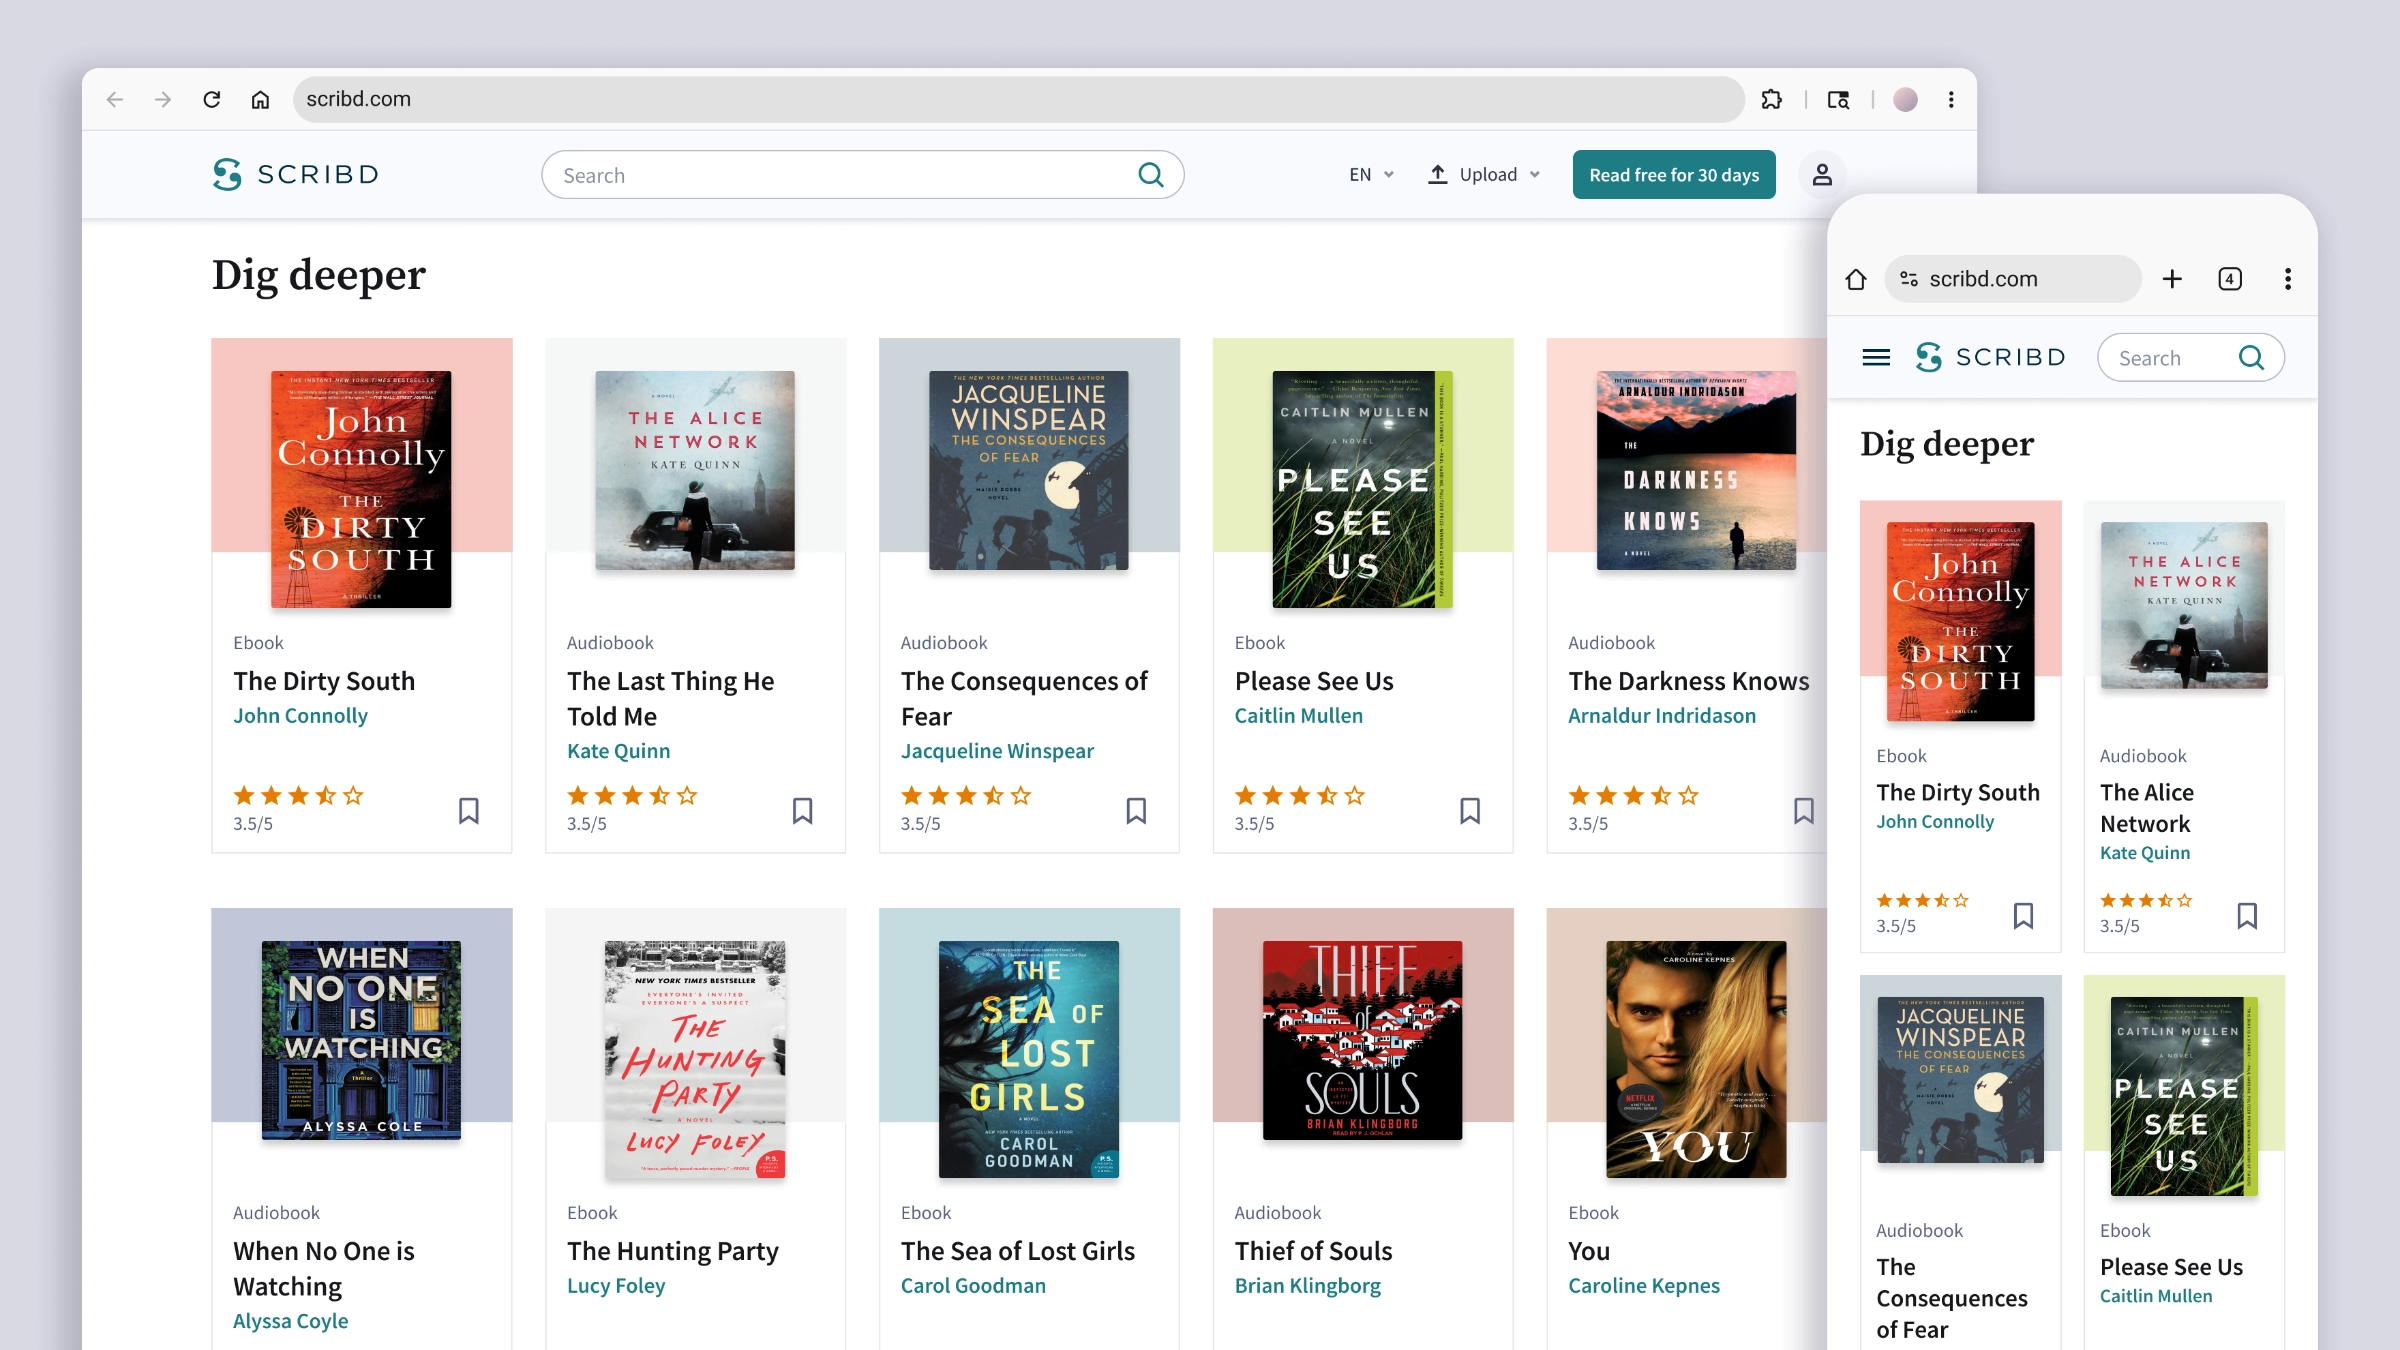Open the tab switcher showing 4 tabs

coord(2230,279)
